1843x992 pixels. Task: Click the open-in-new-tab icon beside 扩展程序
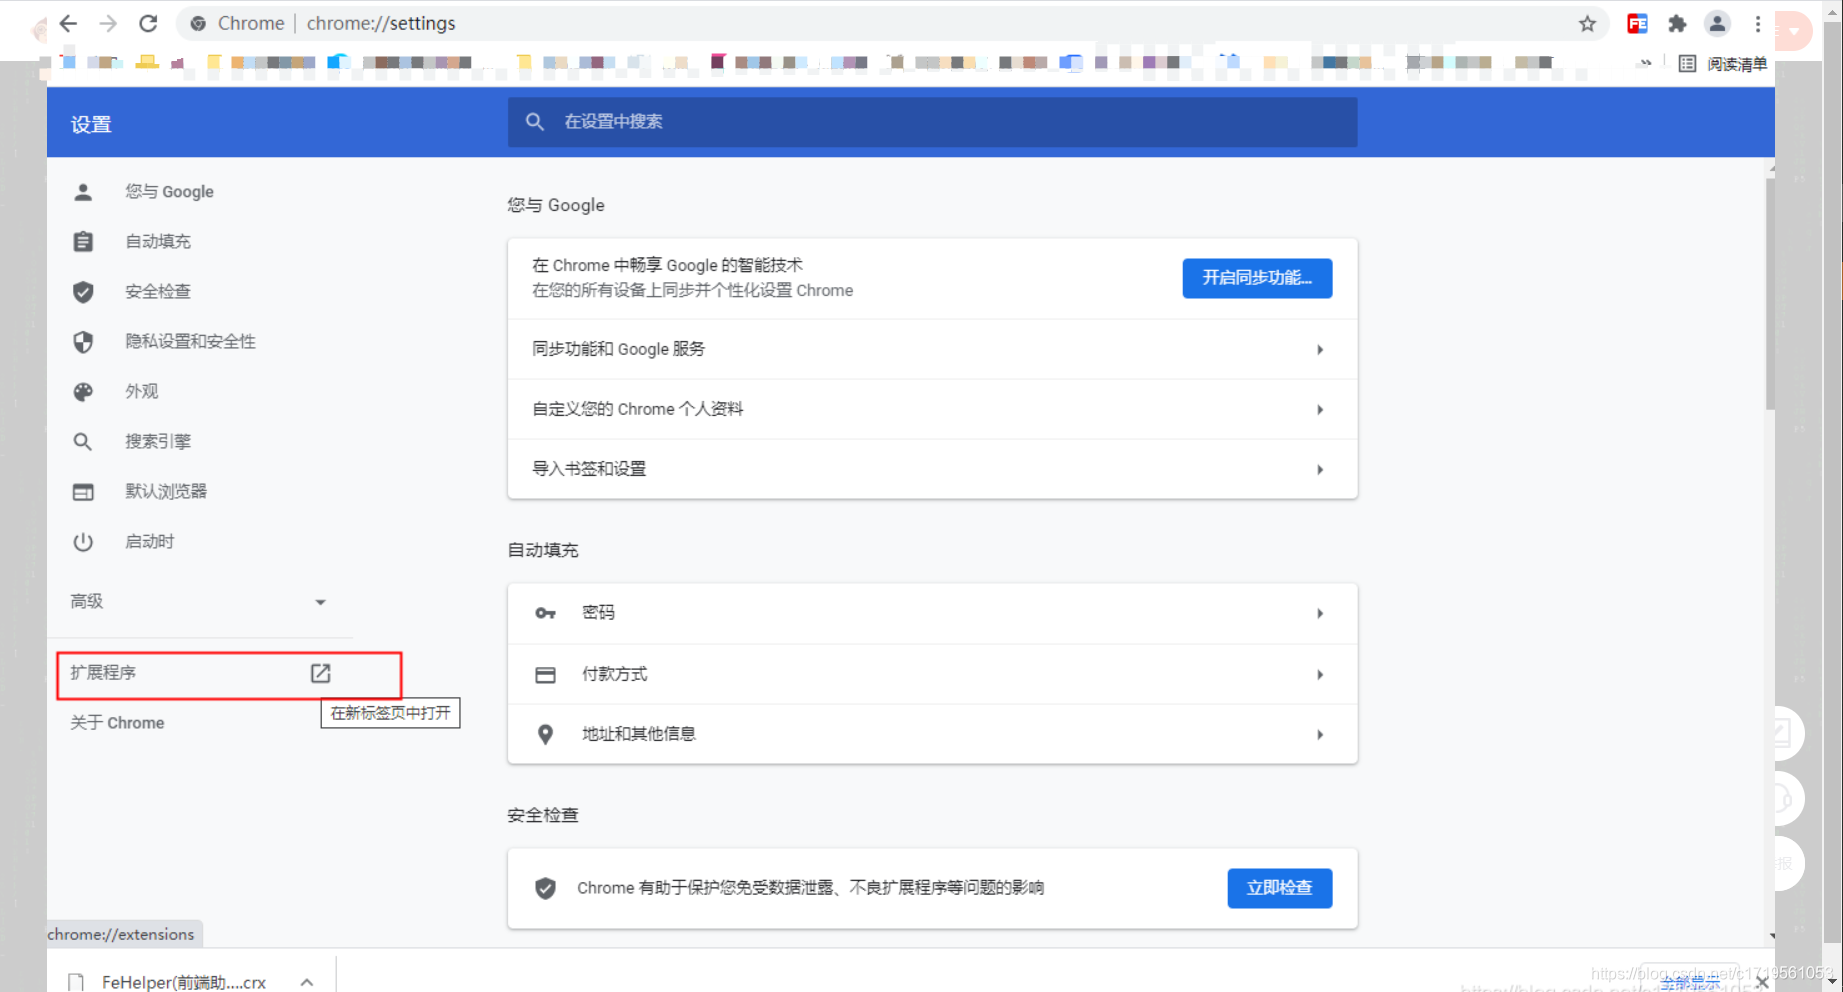pos(320,672)
